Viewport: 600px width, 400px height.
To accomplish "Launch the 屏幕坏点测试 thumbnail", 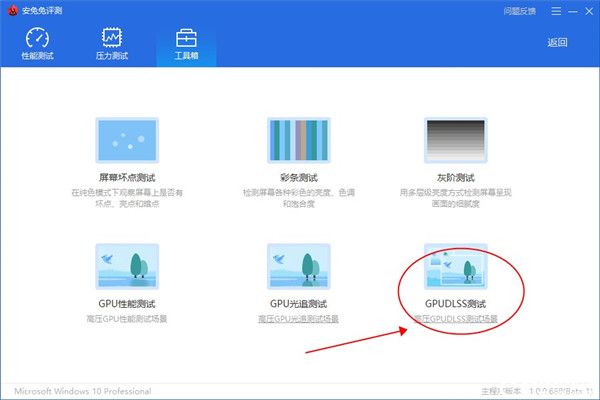I will pyautogui.click(x=127, y=140).
